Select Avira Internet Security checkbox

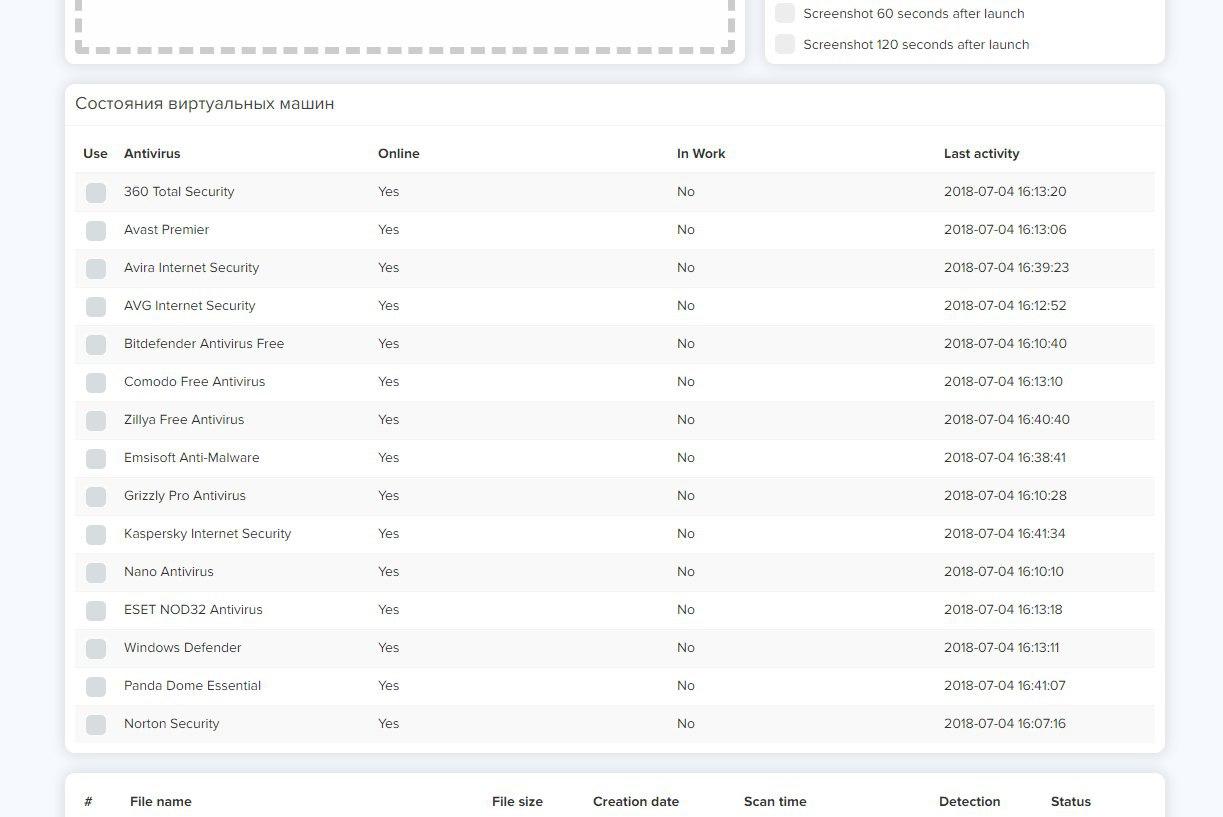point(96,269)
